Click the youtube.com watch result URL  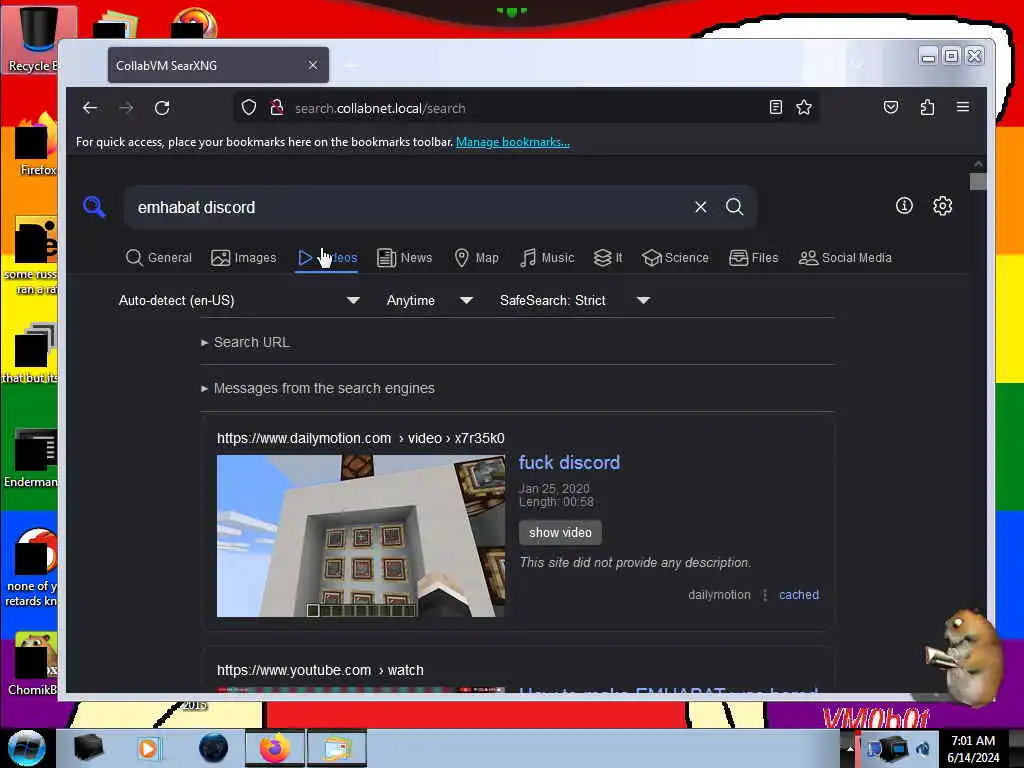coord(320,670)
